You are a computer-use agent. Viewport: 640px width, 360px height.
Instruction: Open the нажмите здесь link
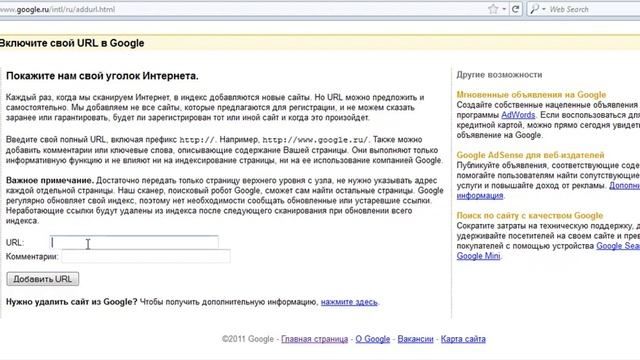point(349,302)
